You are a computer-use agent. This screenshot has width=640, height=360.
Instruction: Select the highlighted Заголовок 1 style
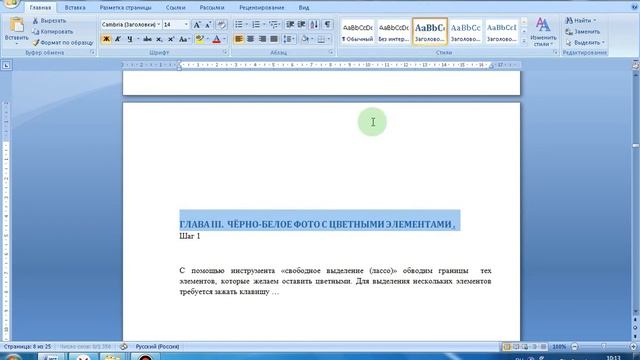[x=430, y=31]
